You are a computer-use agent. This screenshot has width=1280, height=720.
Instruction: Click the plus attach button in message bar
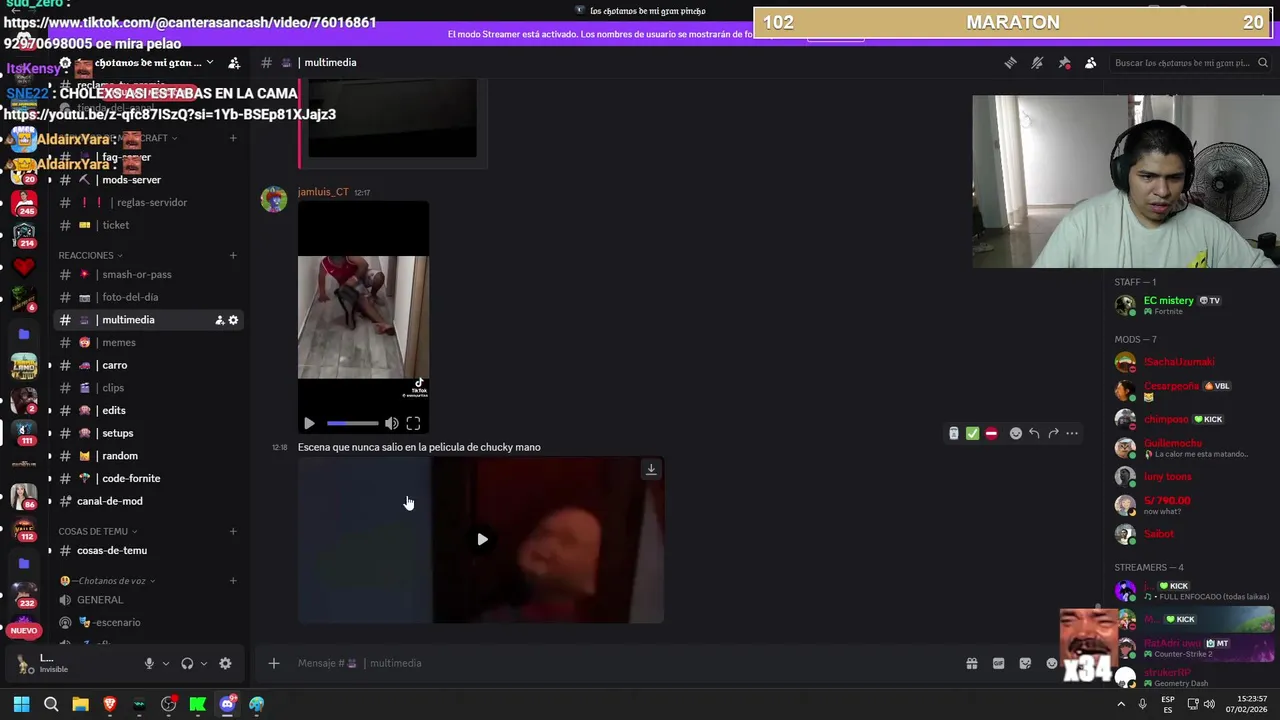[x=273, y=663]
